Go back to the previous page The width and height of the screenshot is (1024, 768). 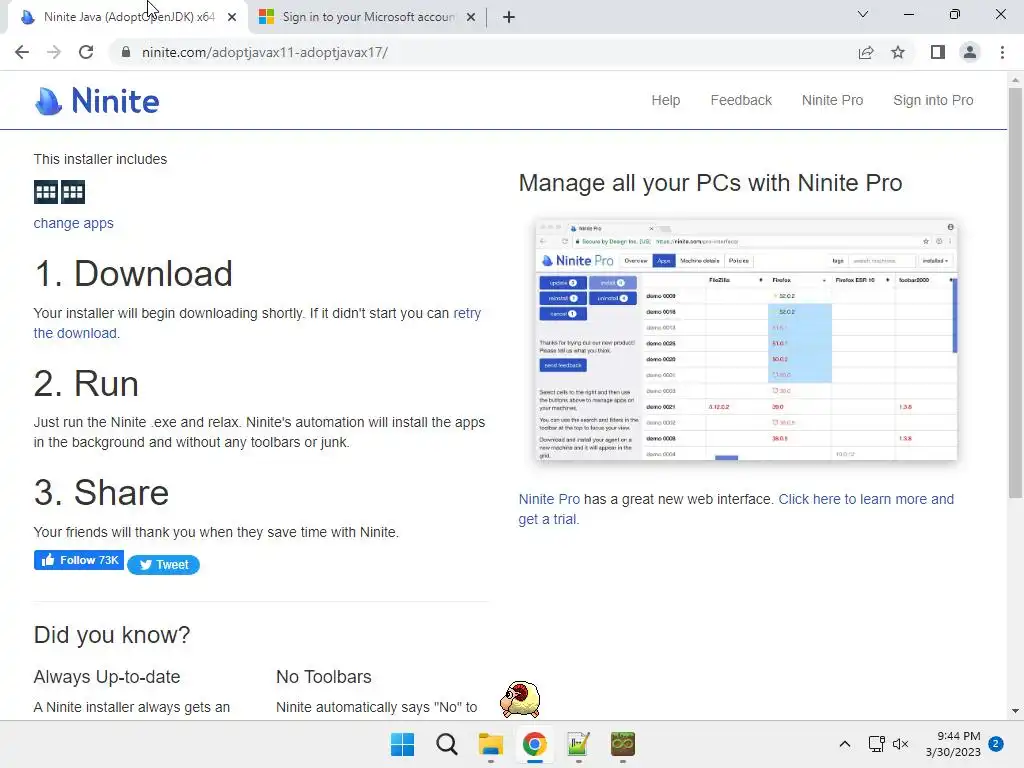pos(22,52)
